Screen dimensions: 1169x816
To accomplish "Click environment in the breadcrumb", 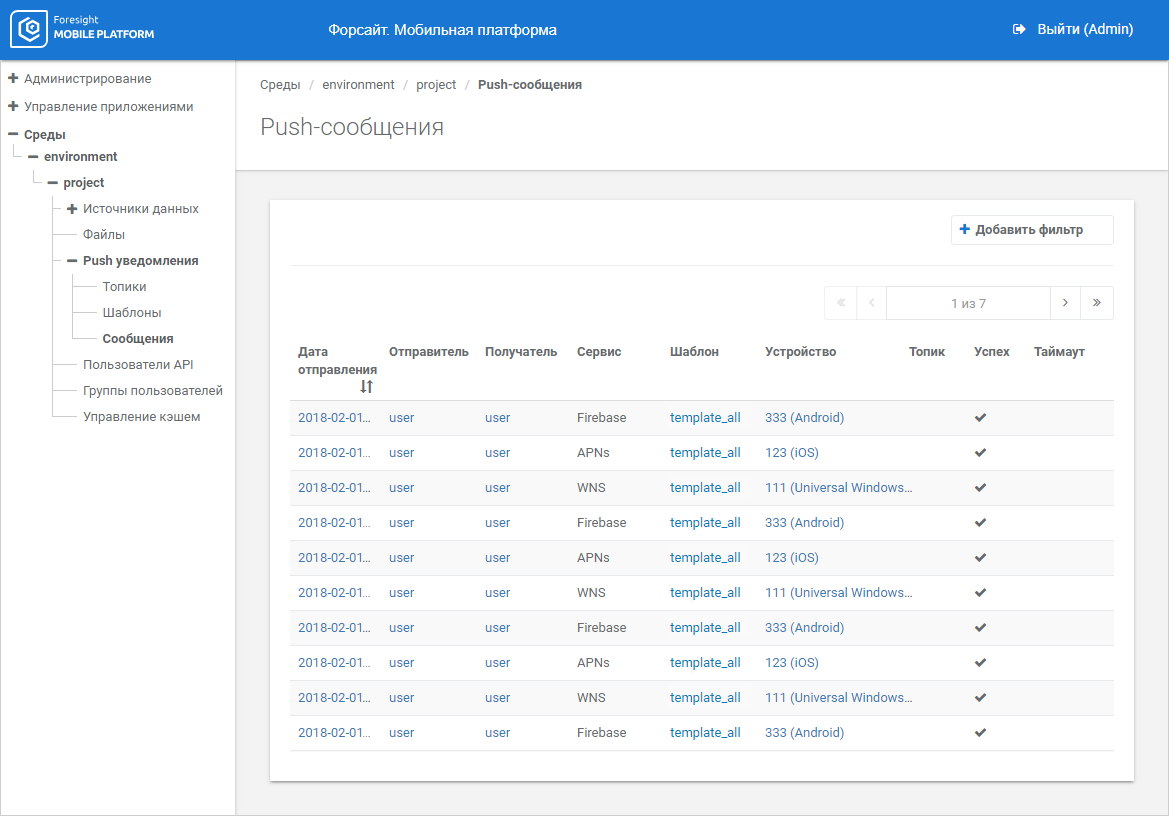I will pos(358,85).
